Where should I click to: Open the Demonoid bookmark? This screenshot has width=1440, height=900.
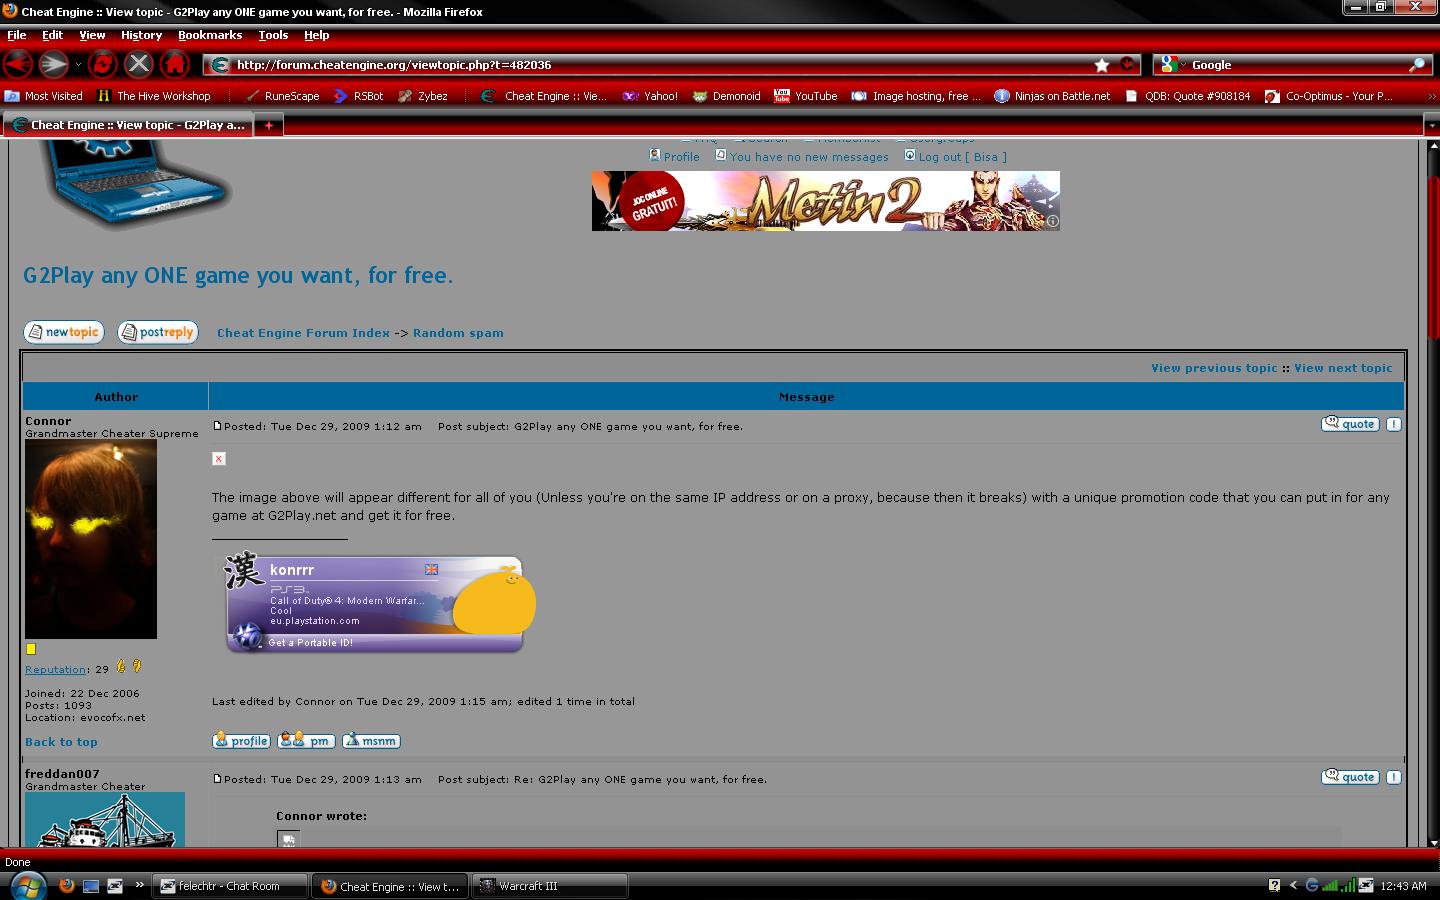(x=727, y=96)
